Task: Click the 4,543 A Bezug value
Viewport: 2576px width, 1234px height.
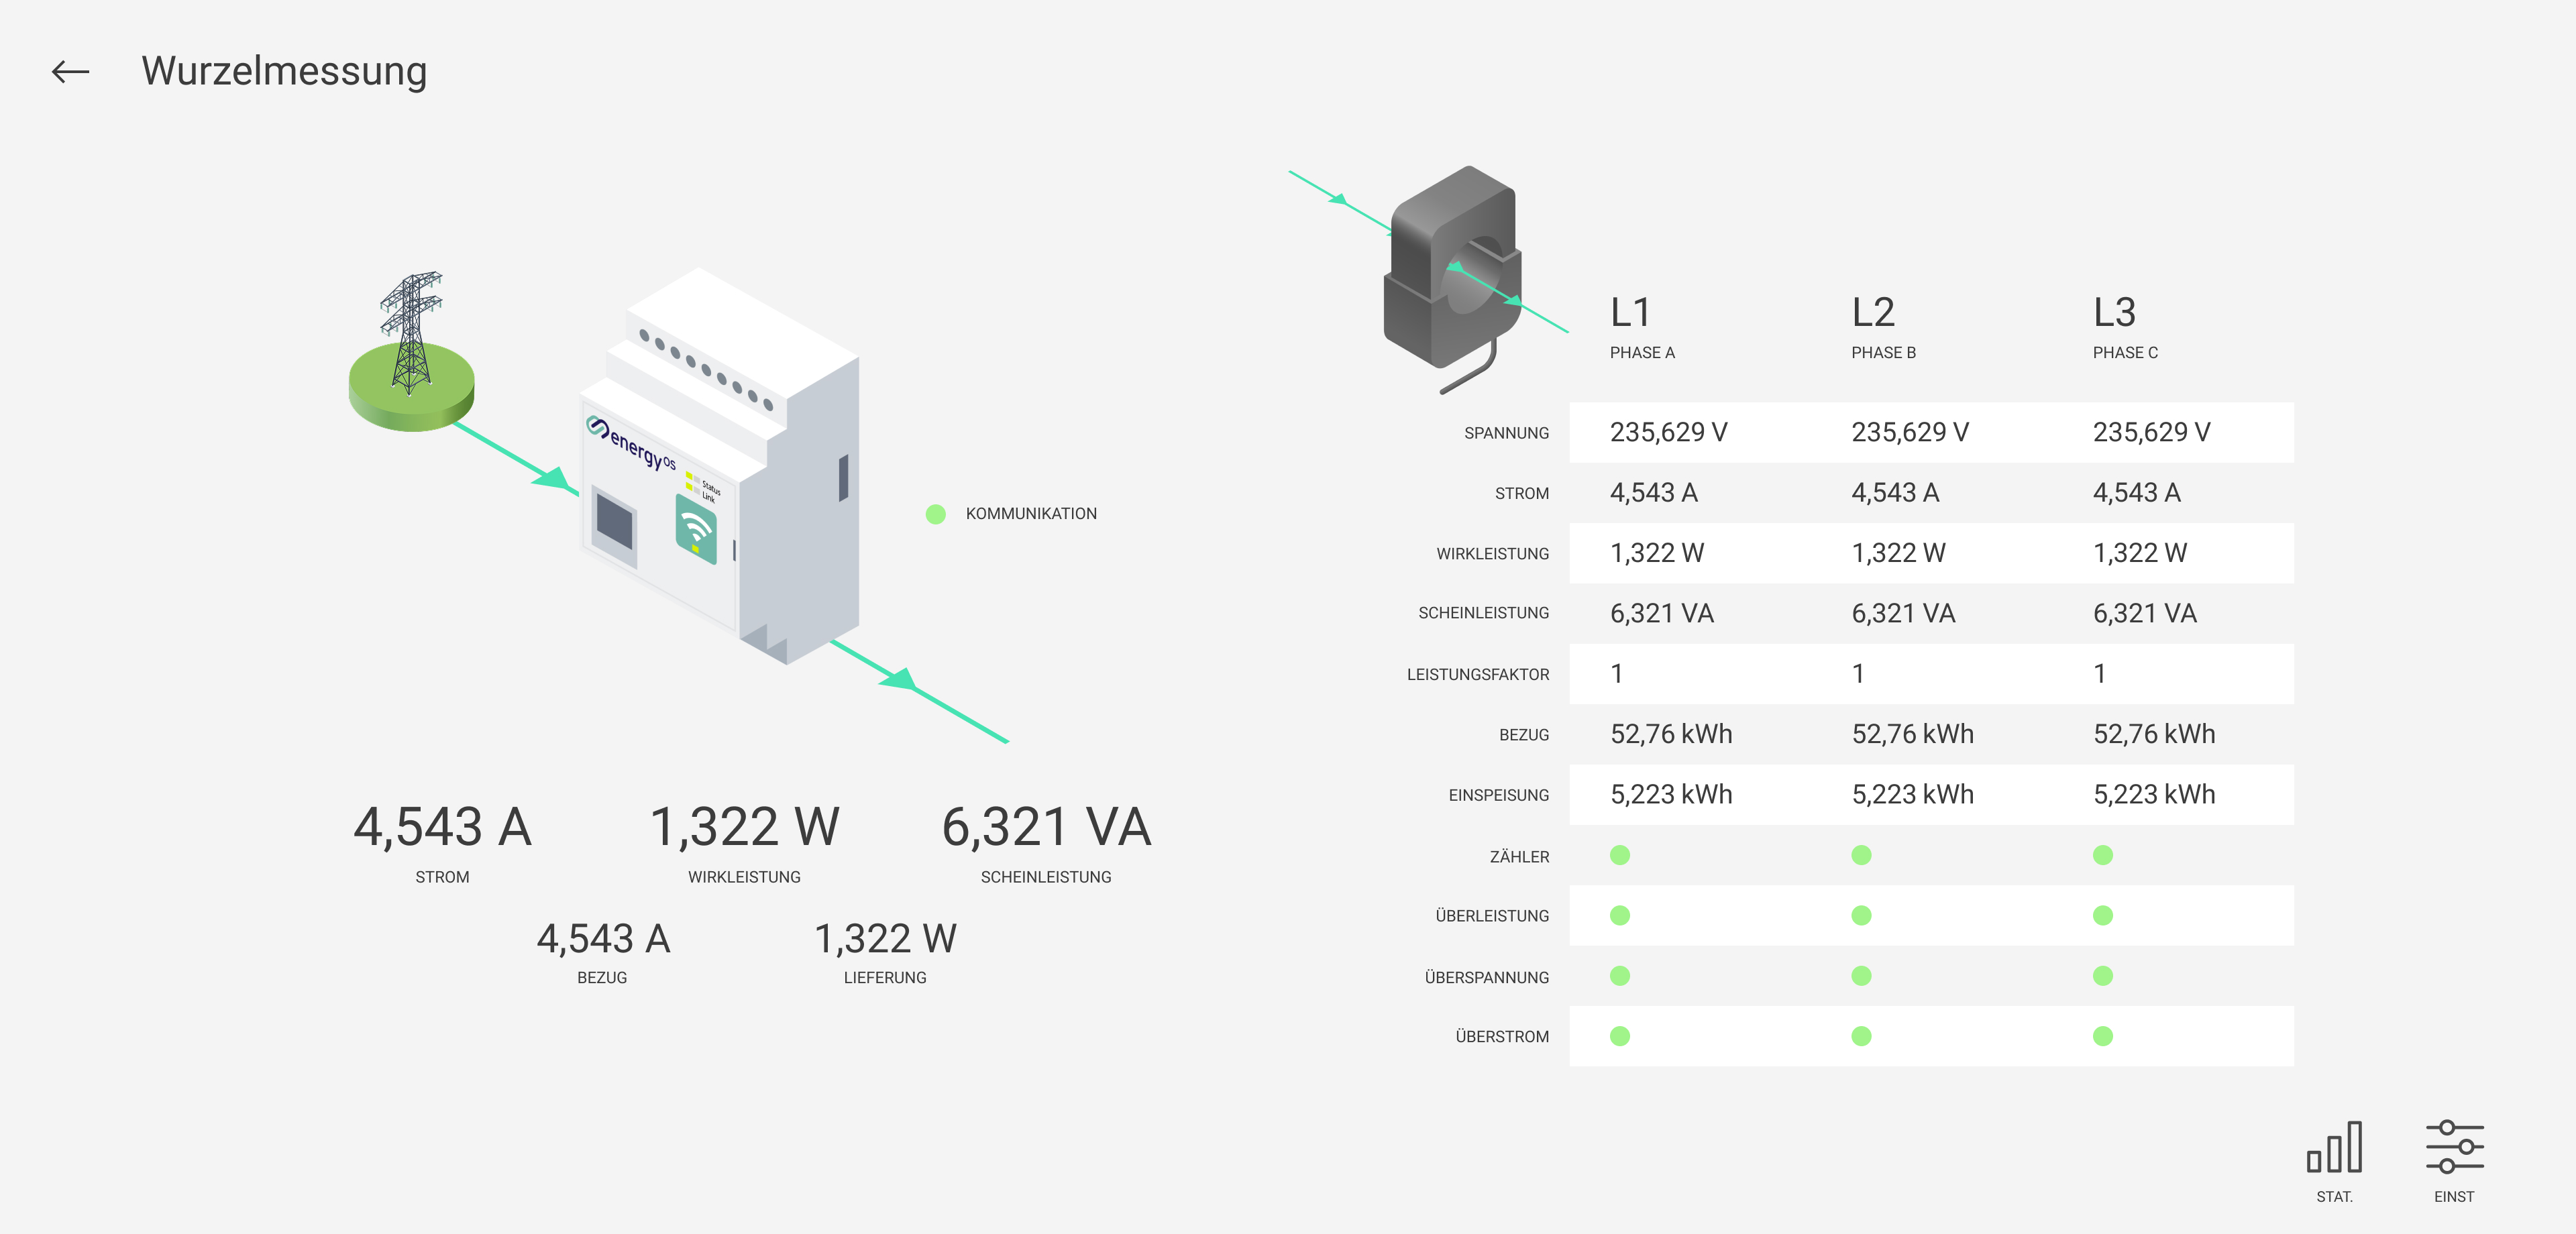Action: [603, 939]
